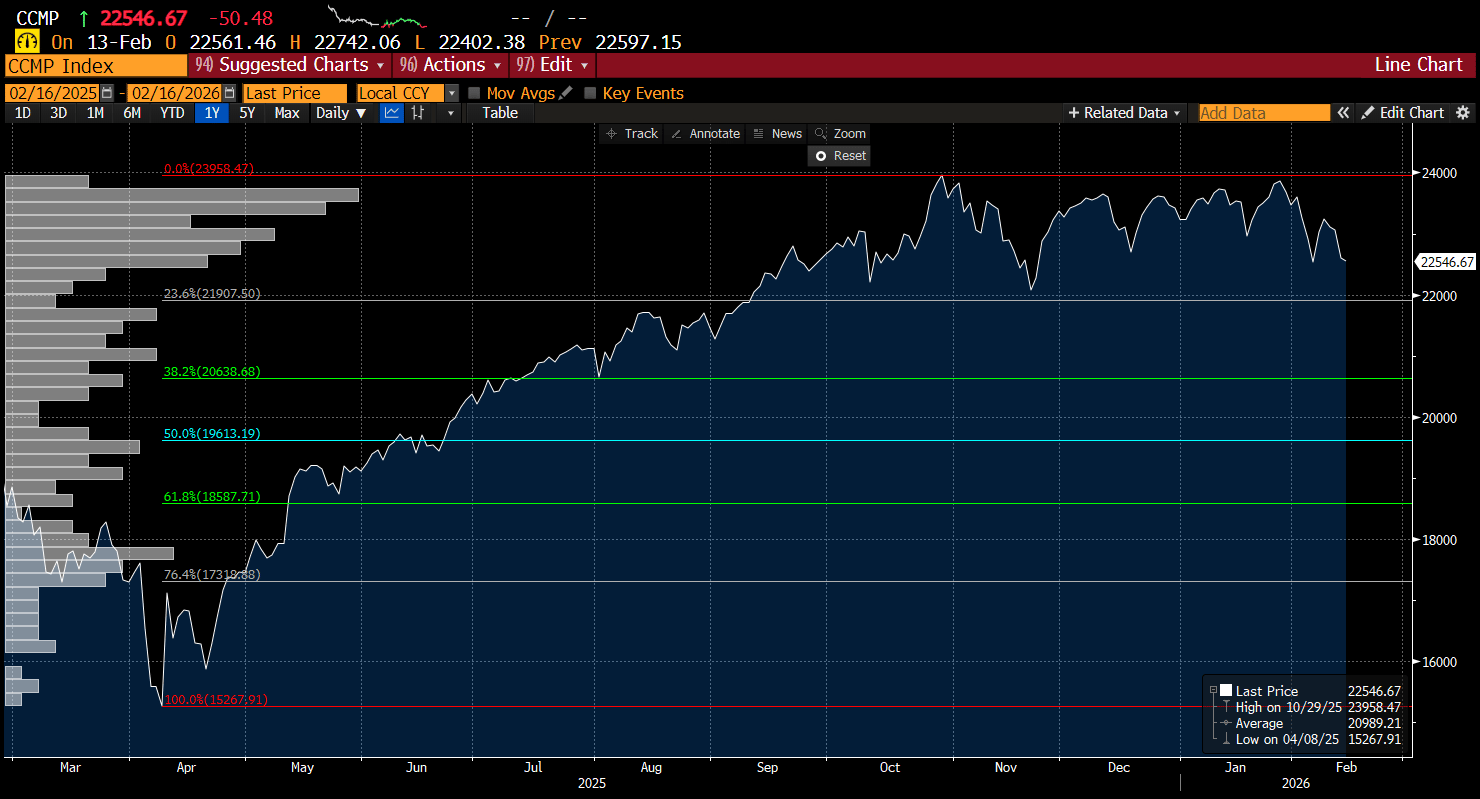Enable the Key Events checkbox

pyautogui.click(x=590, y=93)
